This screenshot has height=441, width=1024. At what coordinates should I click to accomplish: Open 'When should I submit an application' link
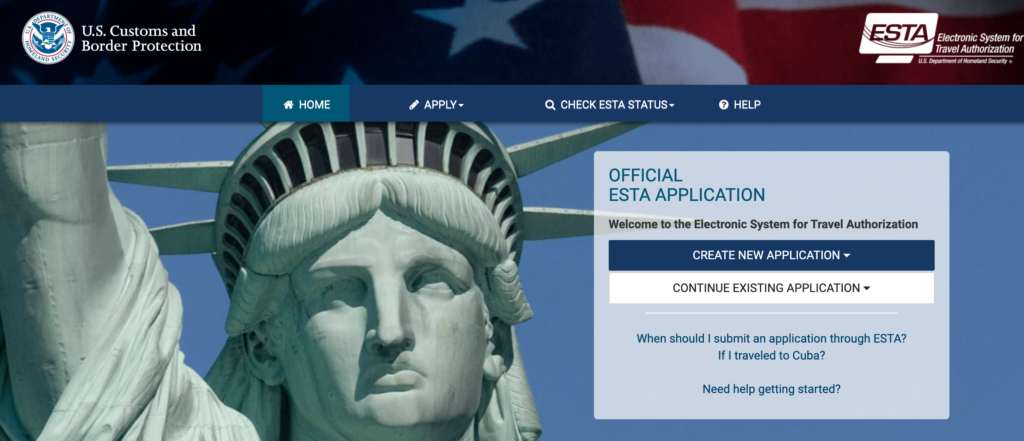771,339
